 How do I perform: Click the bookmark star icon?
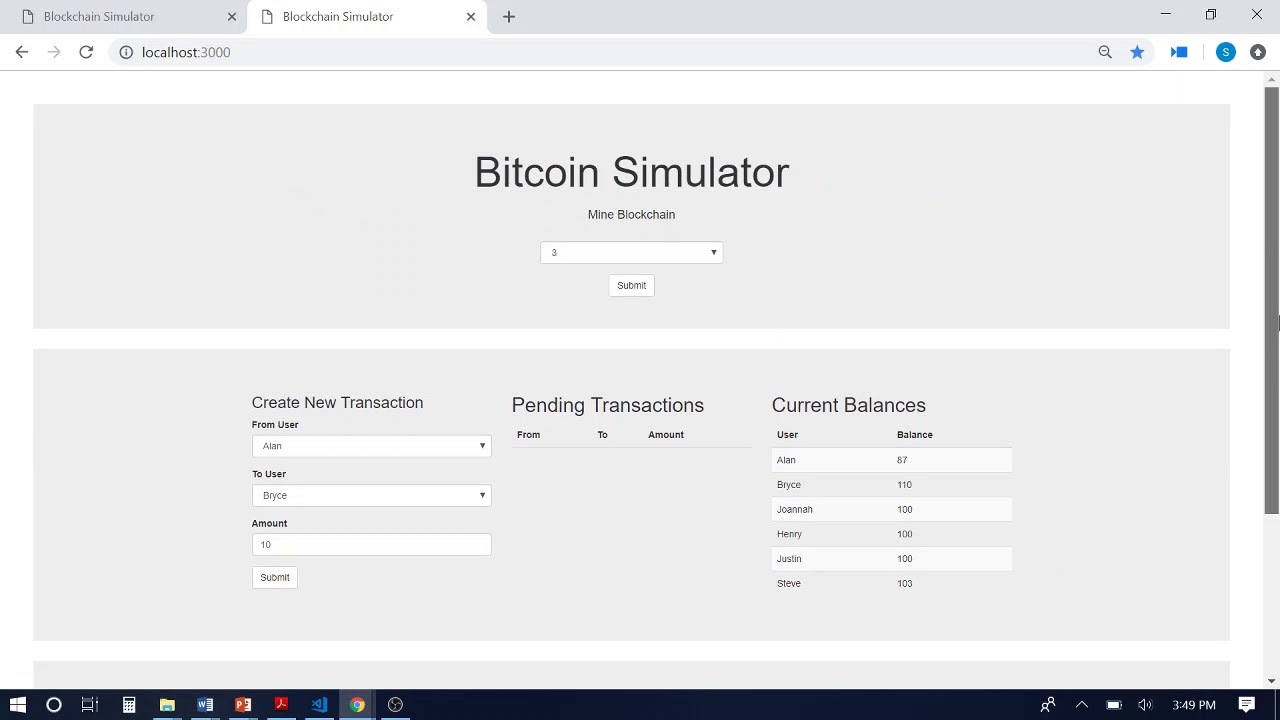[1137, 52]
